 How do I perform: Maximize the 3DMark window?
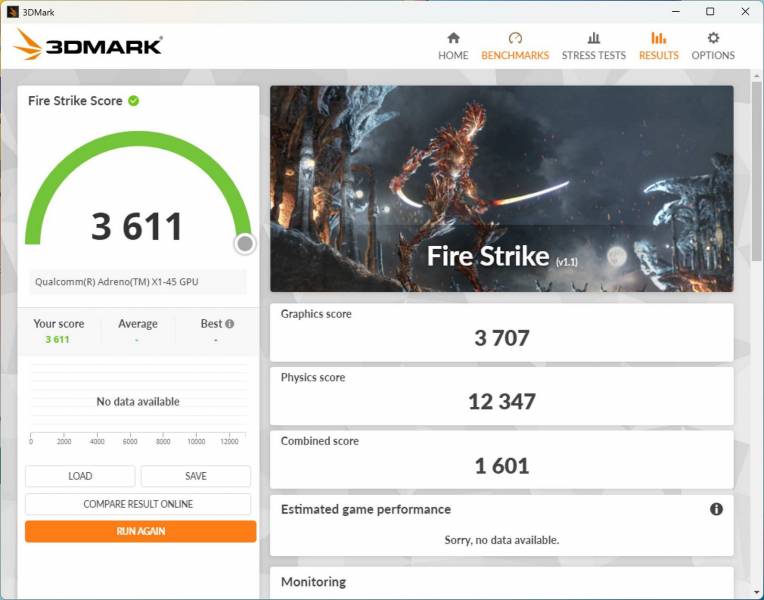pyautogui.click(x=710, y=12)
